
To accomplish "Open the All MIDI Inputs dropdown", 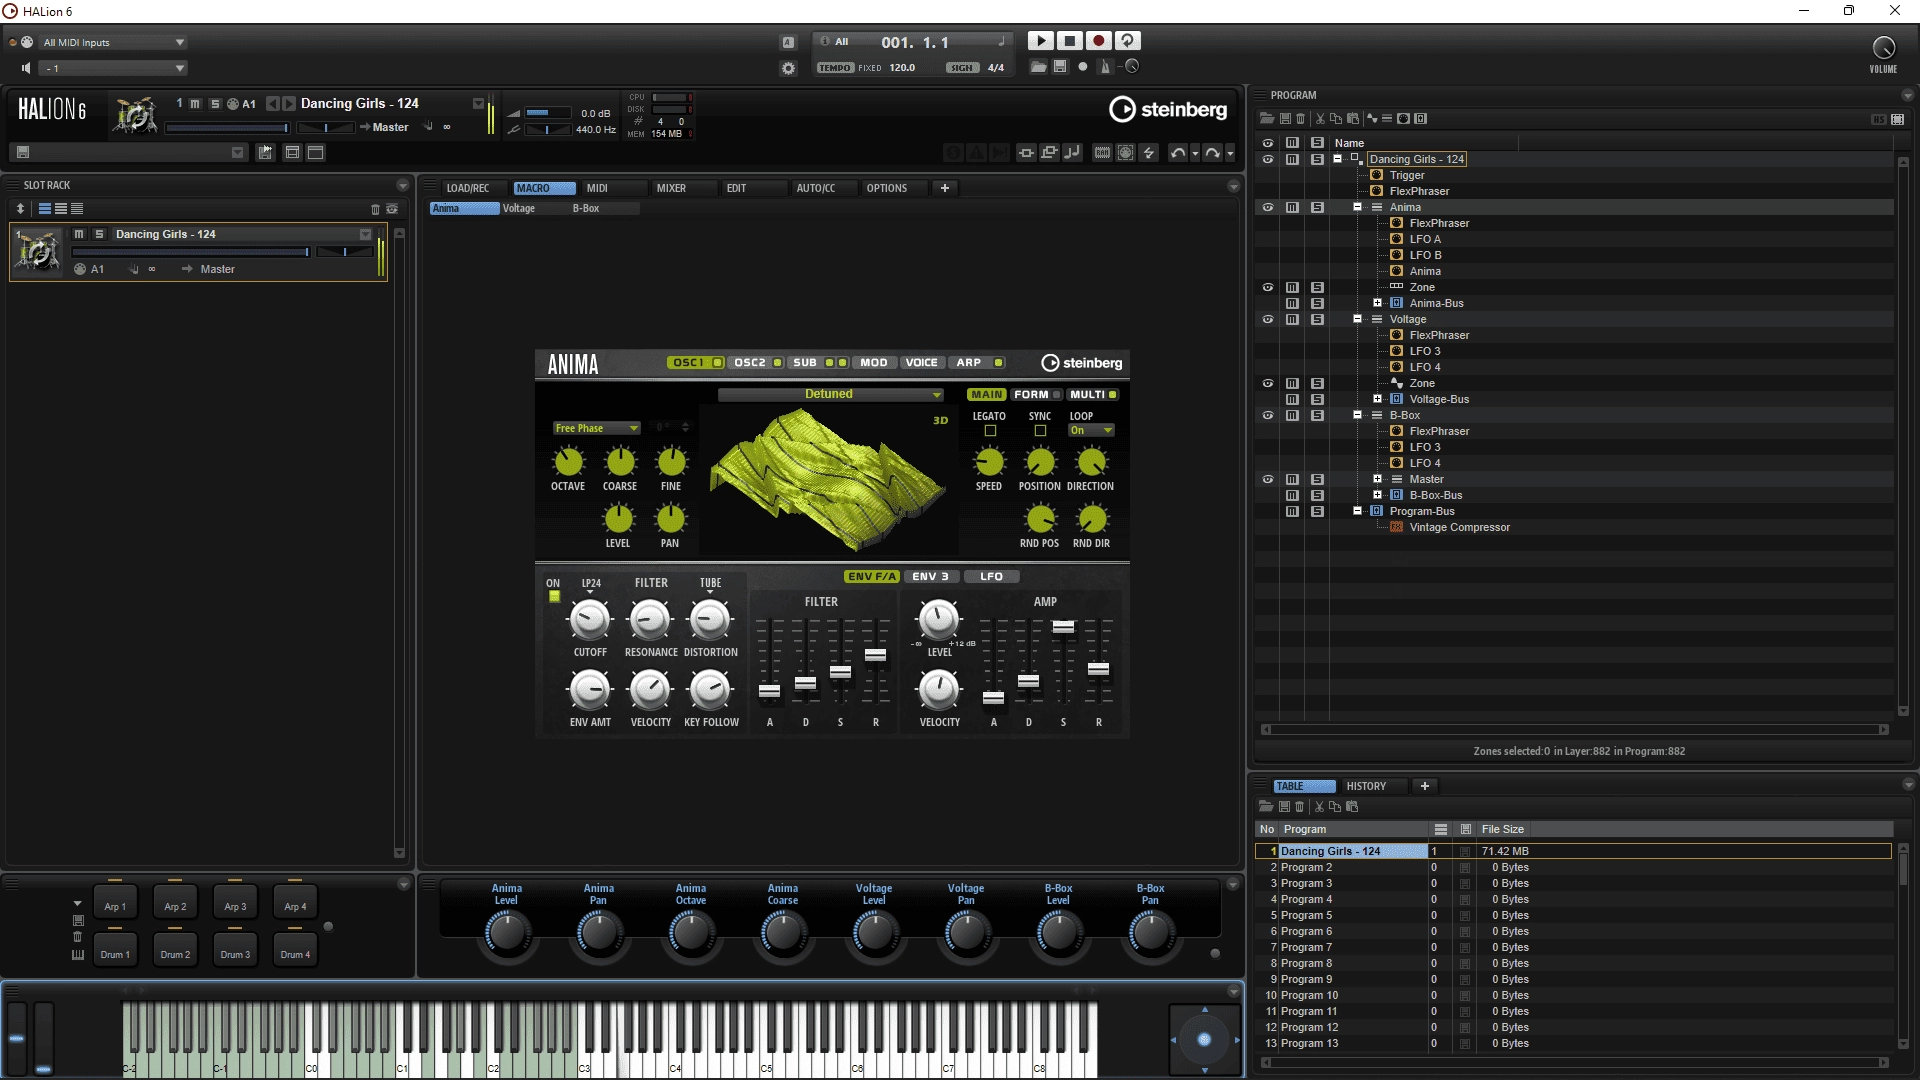I will tap(112, 42).
